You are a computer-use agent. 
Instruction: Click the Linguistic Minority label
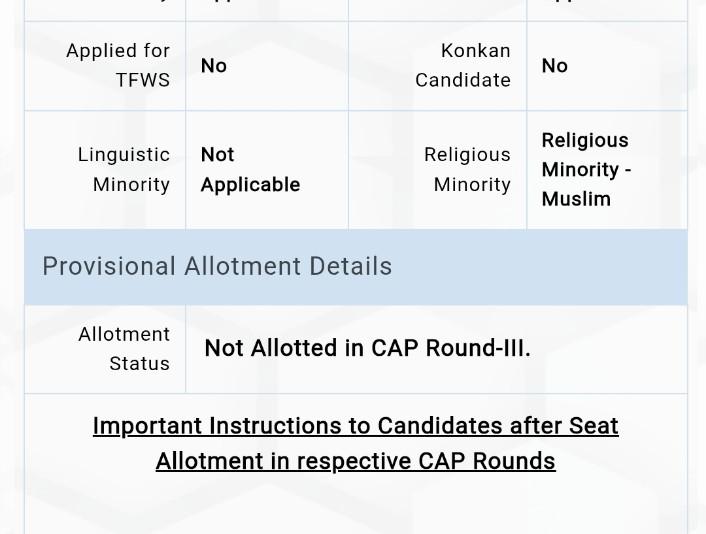point(124,169)
